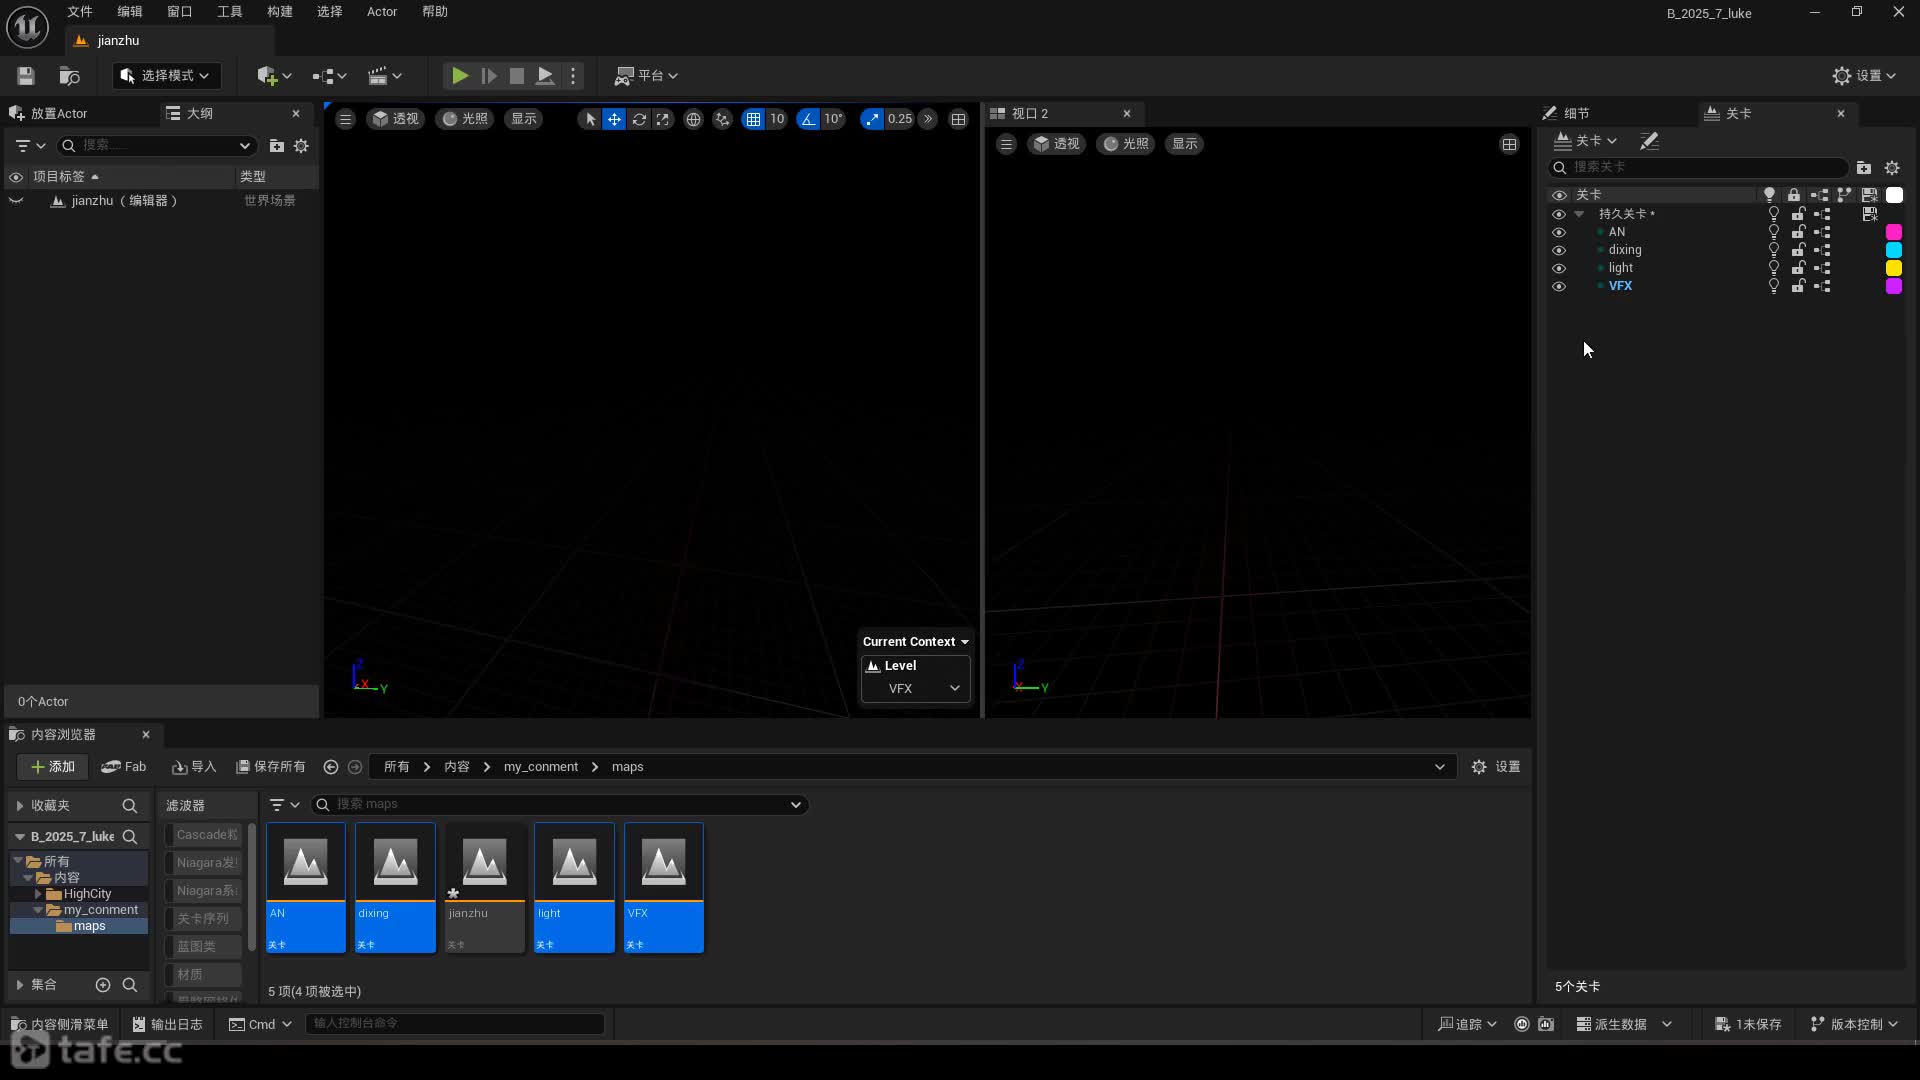Click the Browse content icon beside Save
The image size is (1920, 1080).
69,75
